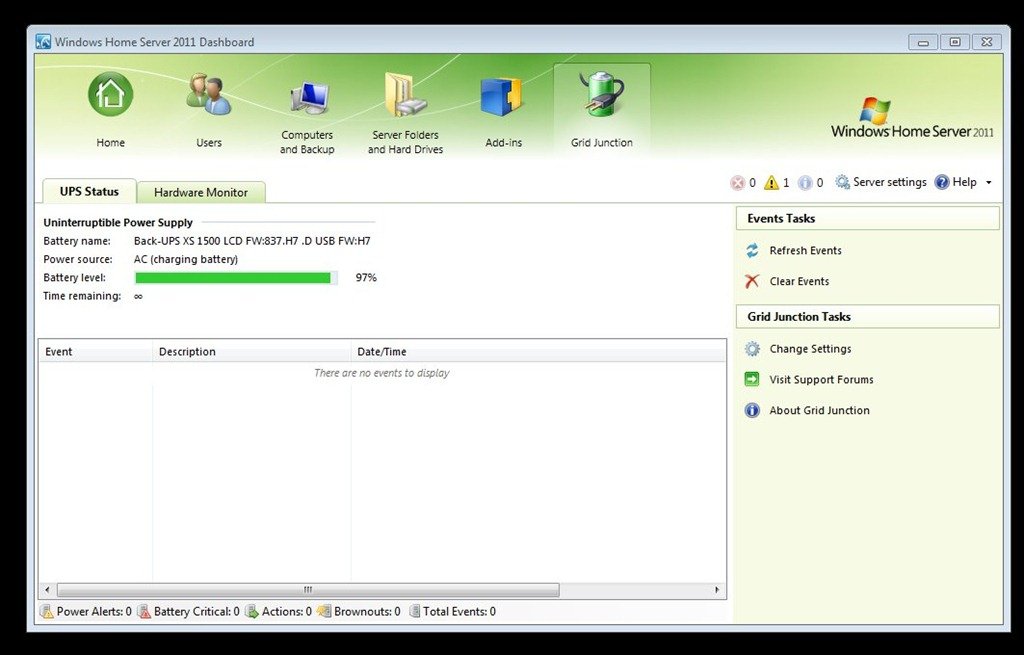Maximize the Dashboard window
This screenshot has height=655, width=1024.
click(x=955, y=42)
